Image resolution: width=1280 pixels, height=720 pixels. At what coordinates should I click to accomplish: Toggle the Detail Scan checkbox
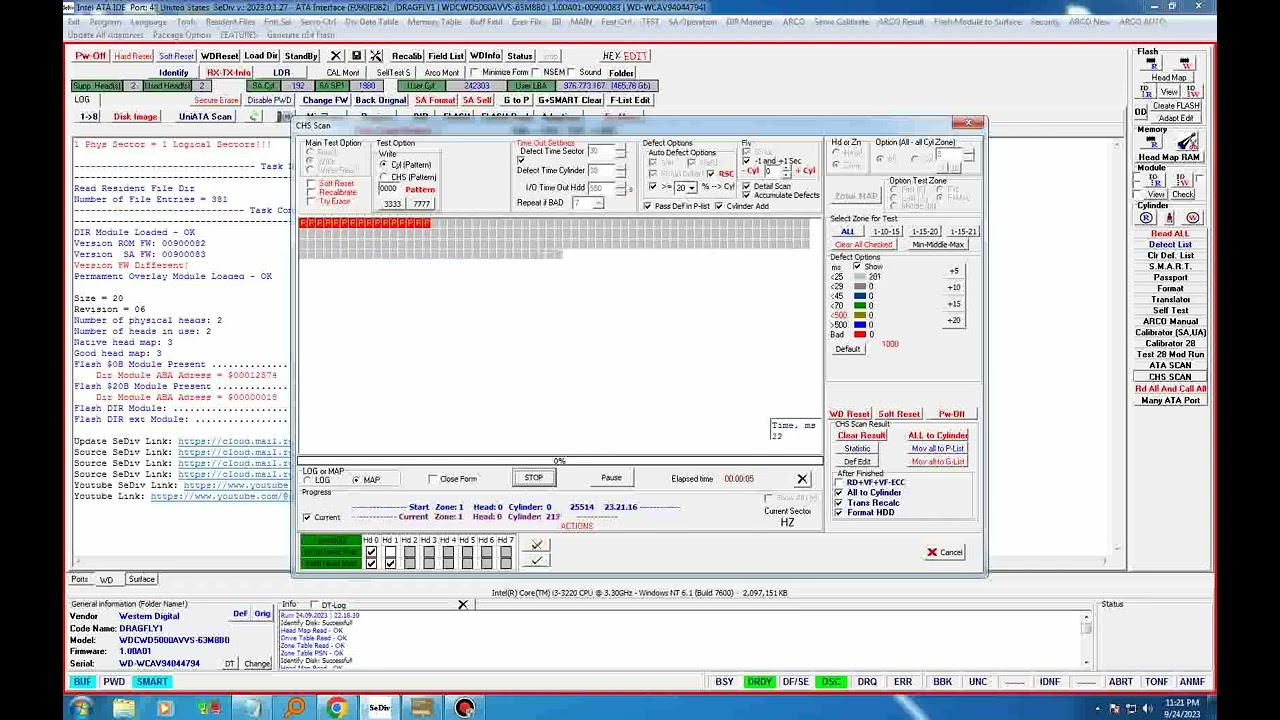click(746, 186)
